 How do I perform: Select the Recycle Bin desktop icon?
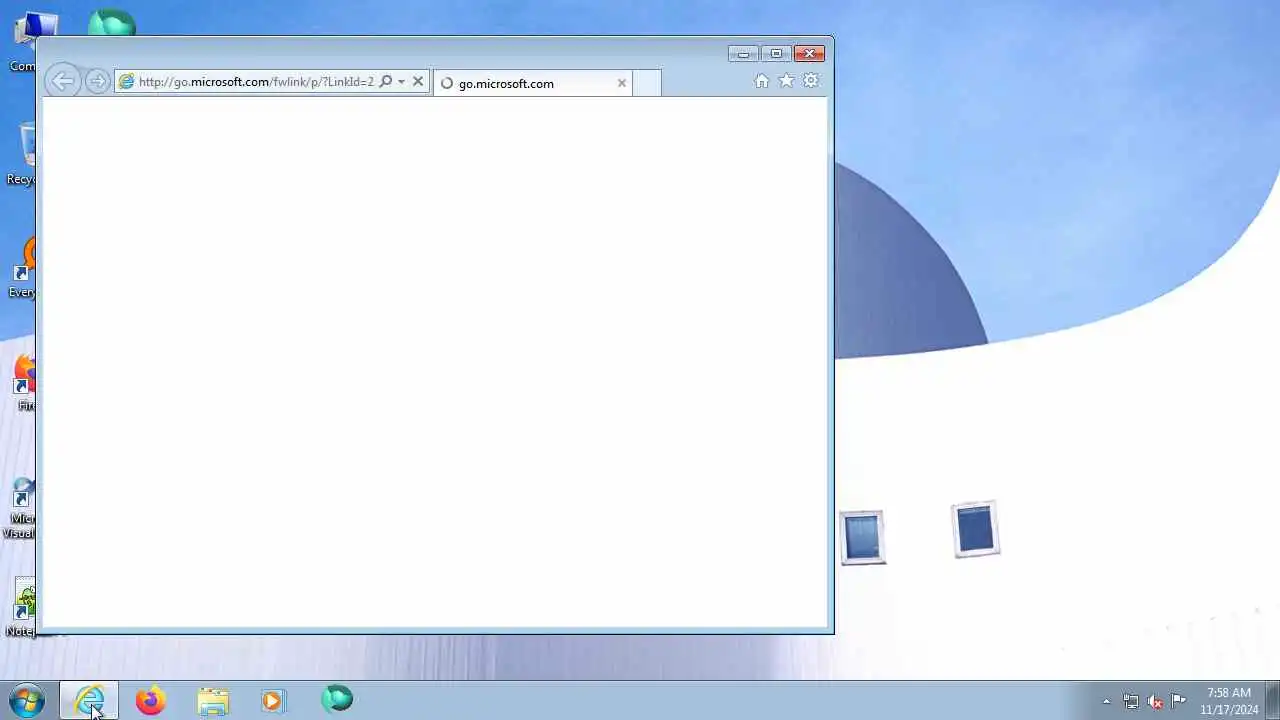pos(22,155)
